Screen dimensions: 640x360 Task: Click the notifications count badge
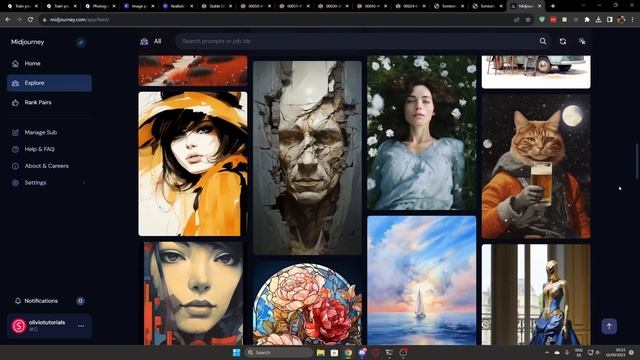[80, 301]
